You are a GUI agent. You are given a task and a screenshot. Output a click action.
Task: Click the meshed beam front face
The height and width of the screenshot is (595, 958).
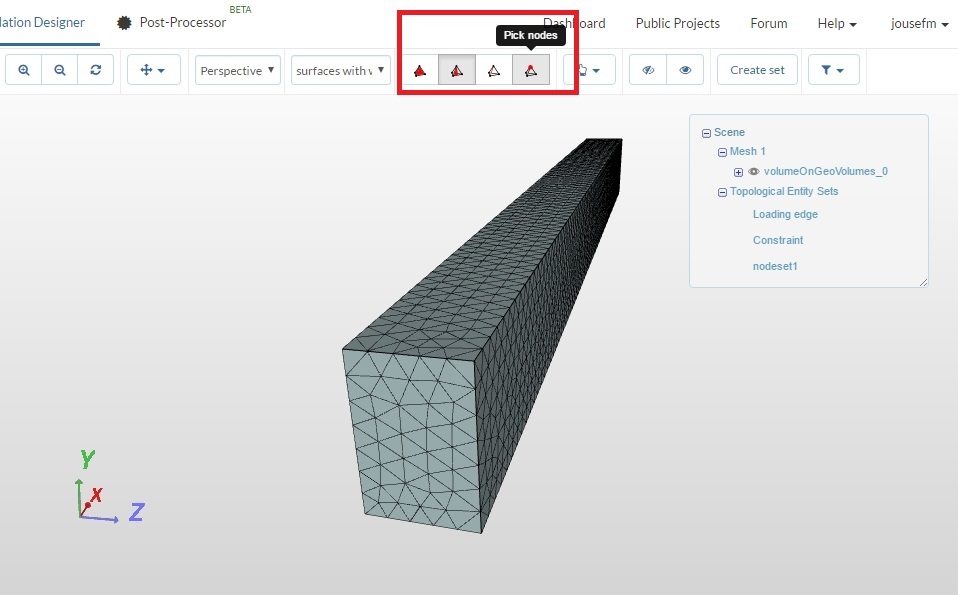pos(414,439)
